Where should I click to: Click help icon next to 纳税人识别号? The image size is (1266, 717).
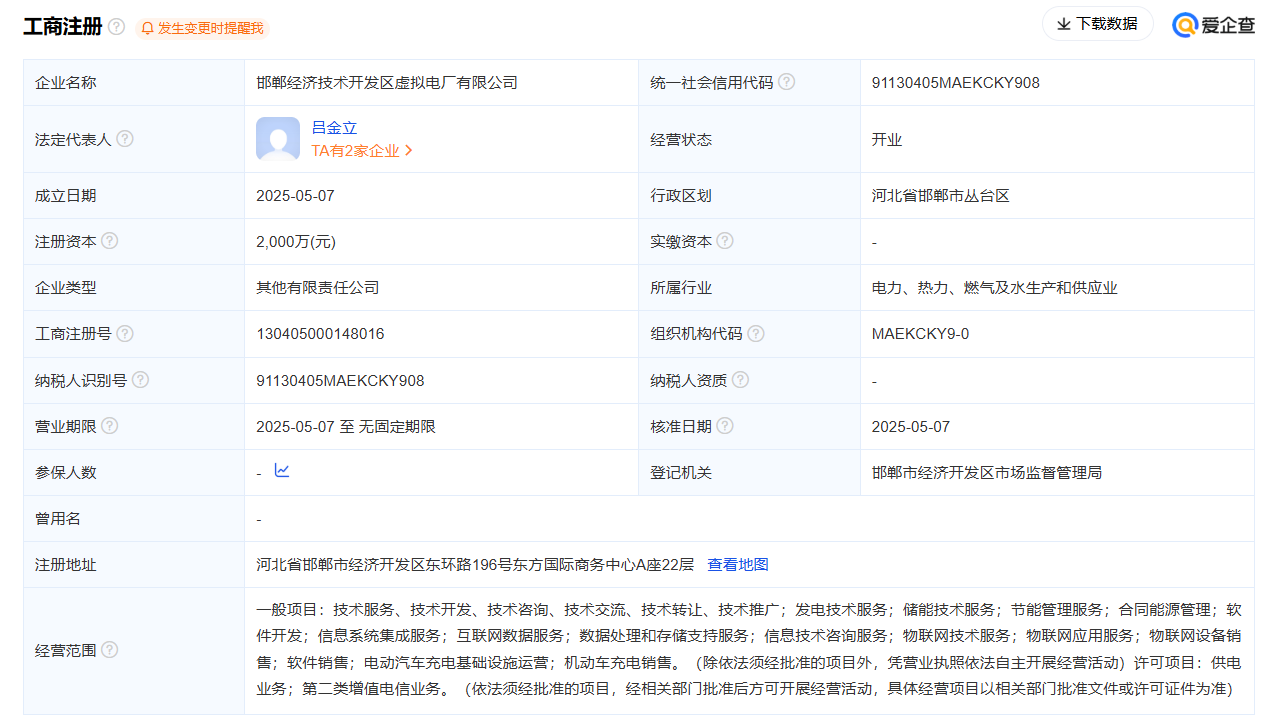click(141, 380)
